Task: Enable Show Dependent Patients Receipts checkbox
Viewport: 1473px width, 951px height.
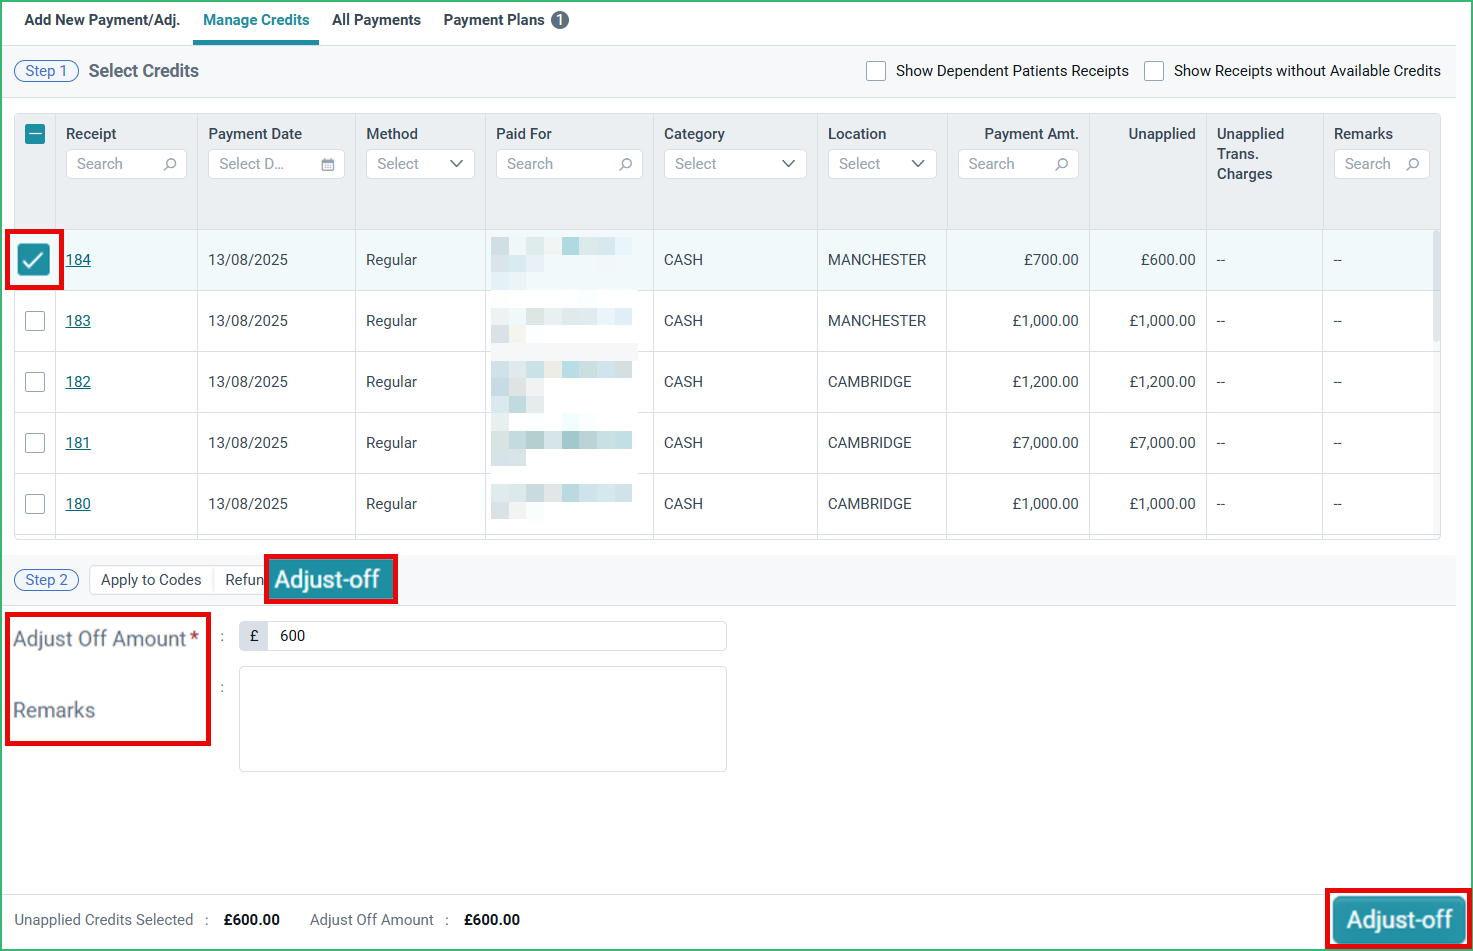Action: (876, 71)
